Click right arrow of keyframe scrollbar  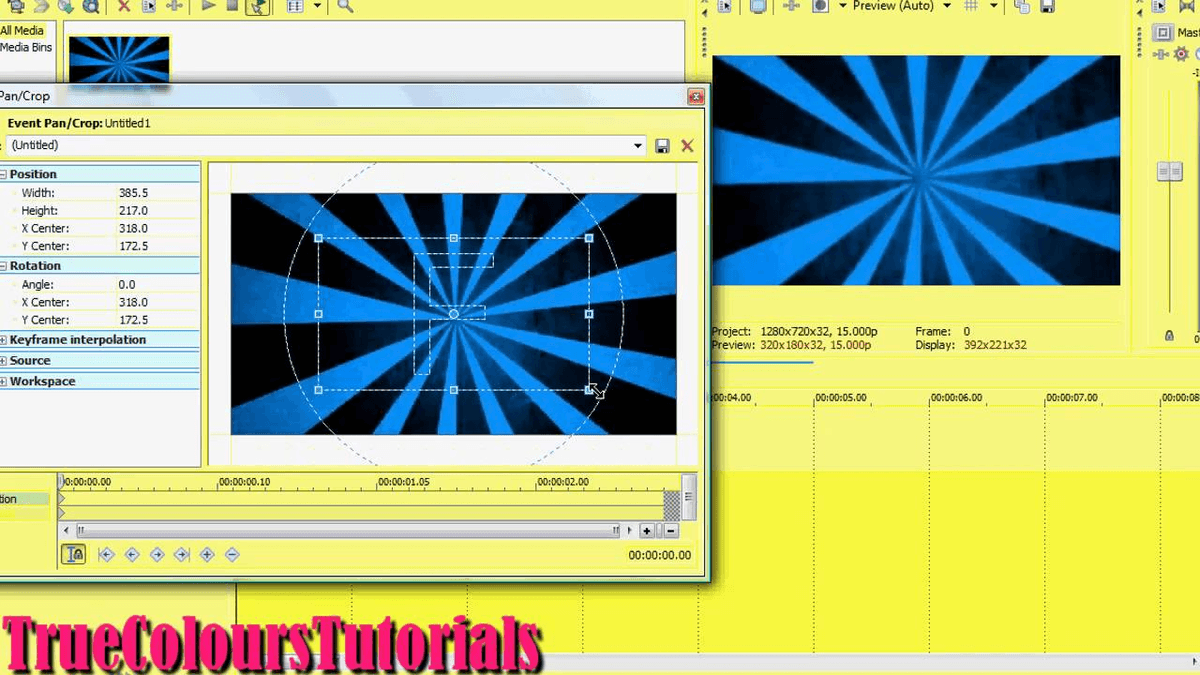click(x=630, y=531)
